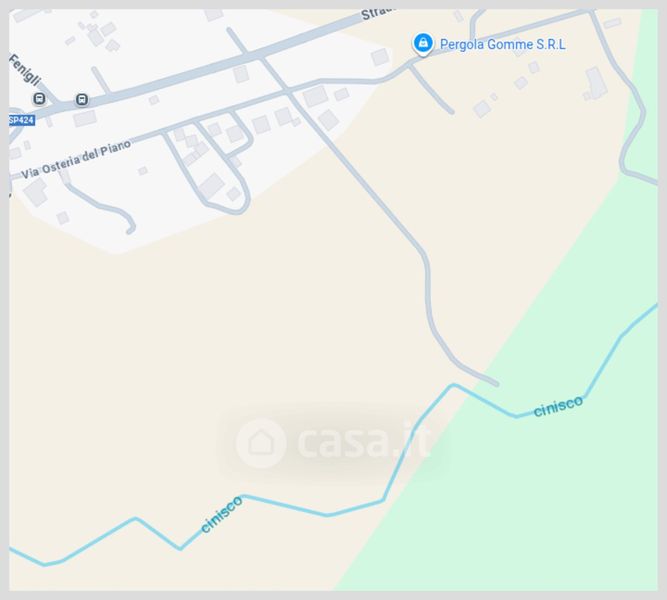Viewport: 667px width, 600px height.
Task: Click the Strada road label at top
Action: click(x=379, y=13)
